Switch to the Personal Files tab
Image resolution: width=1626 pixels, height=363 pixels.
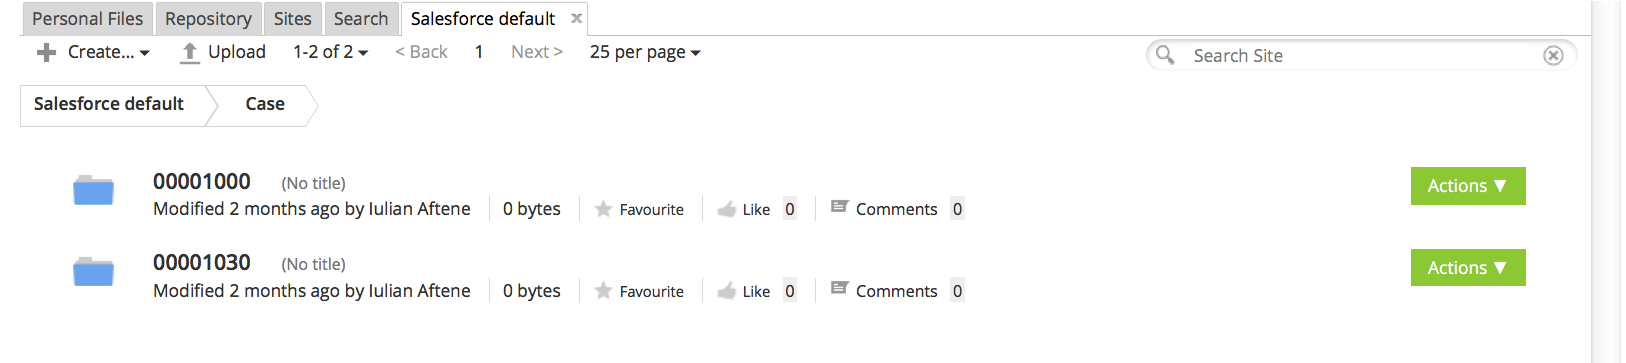pyautogui.click(x=88, y=19)
